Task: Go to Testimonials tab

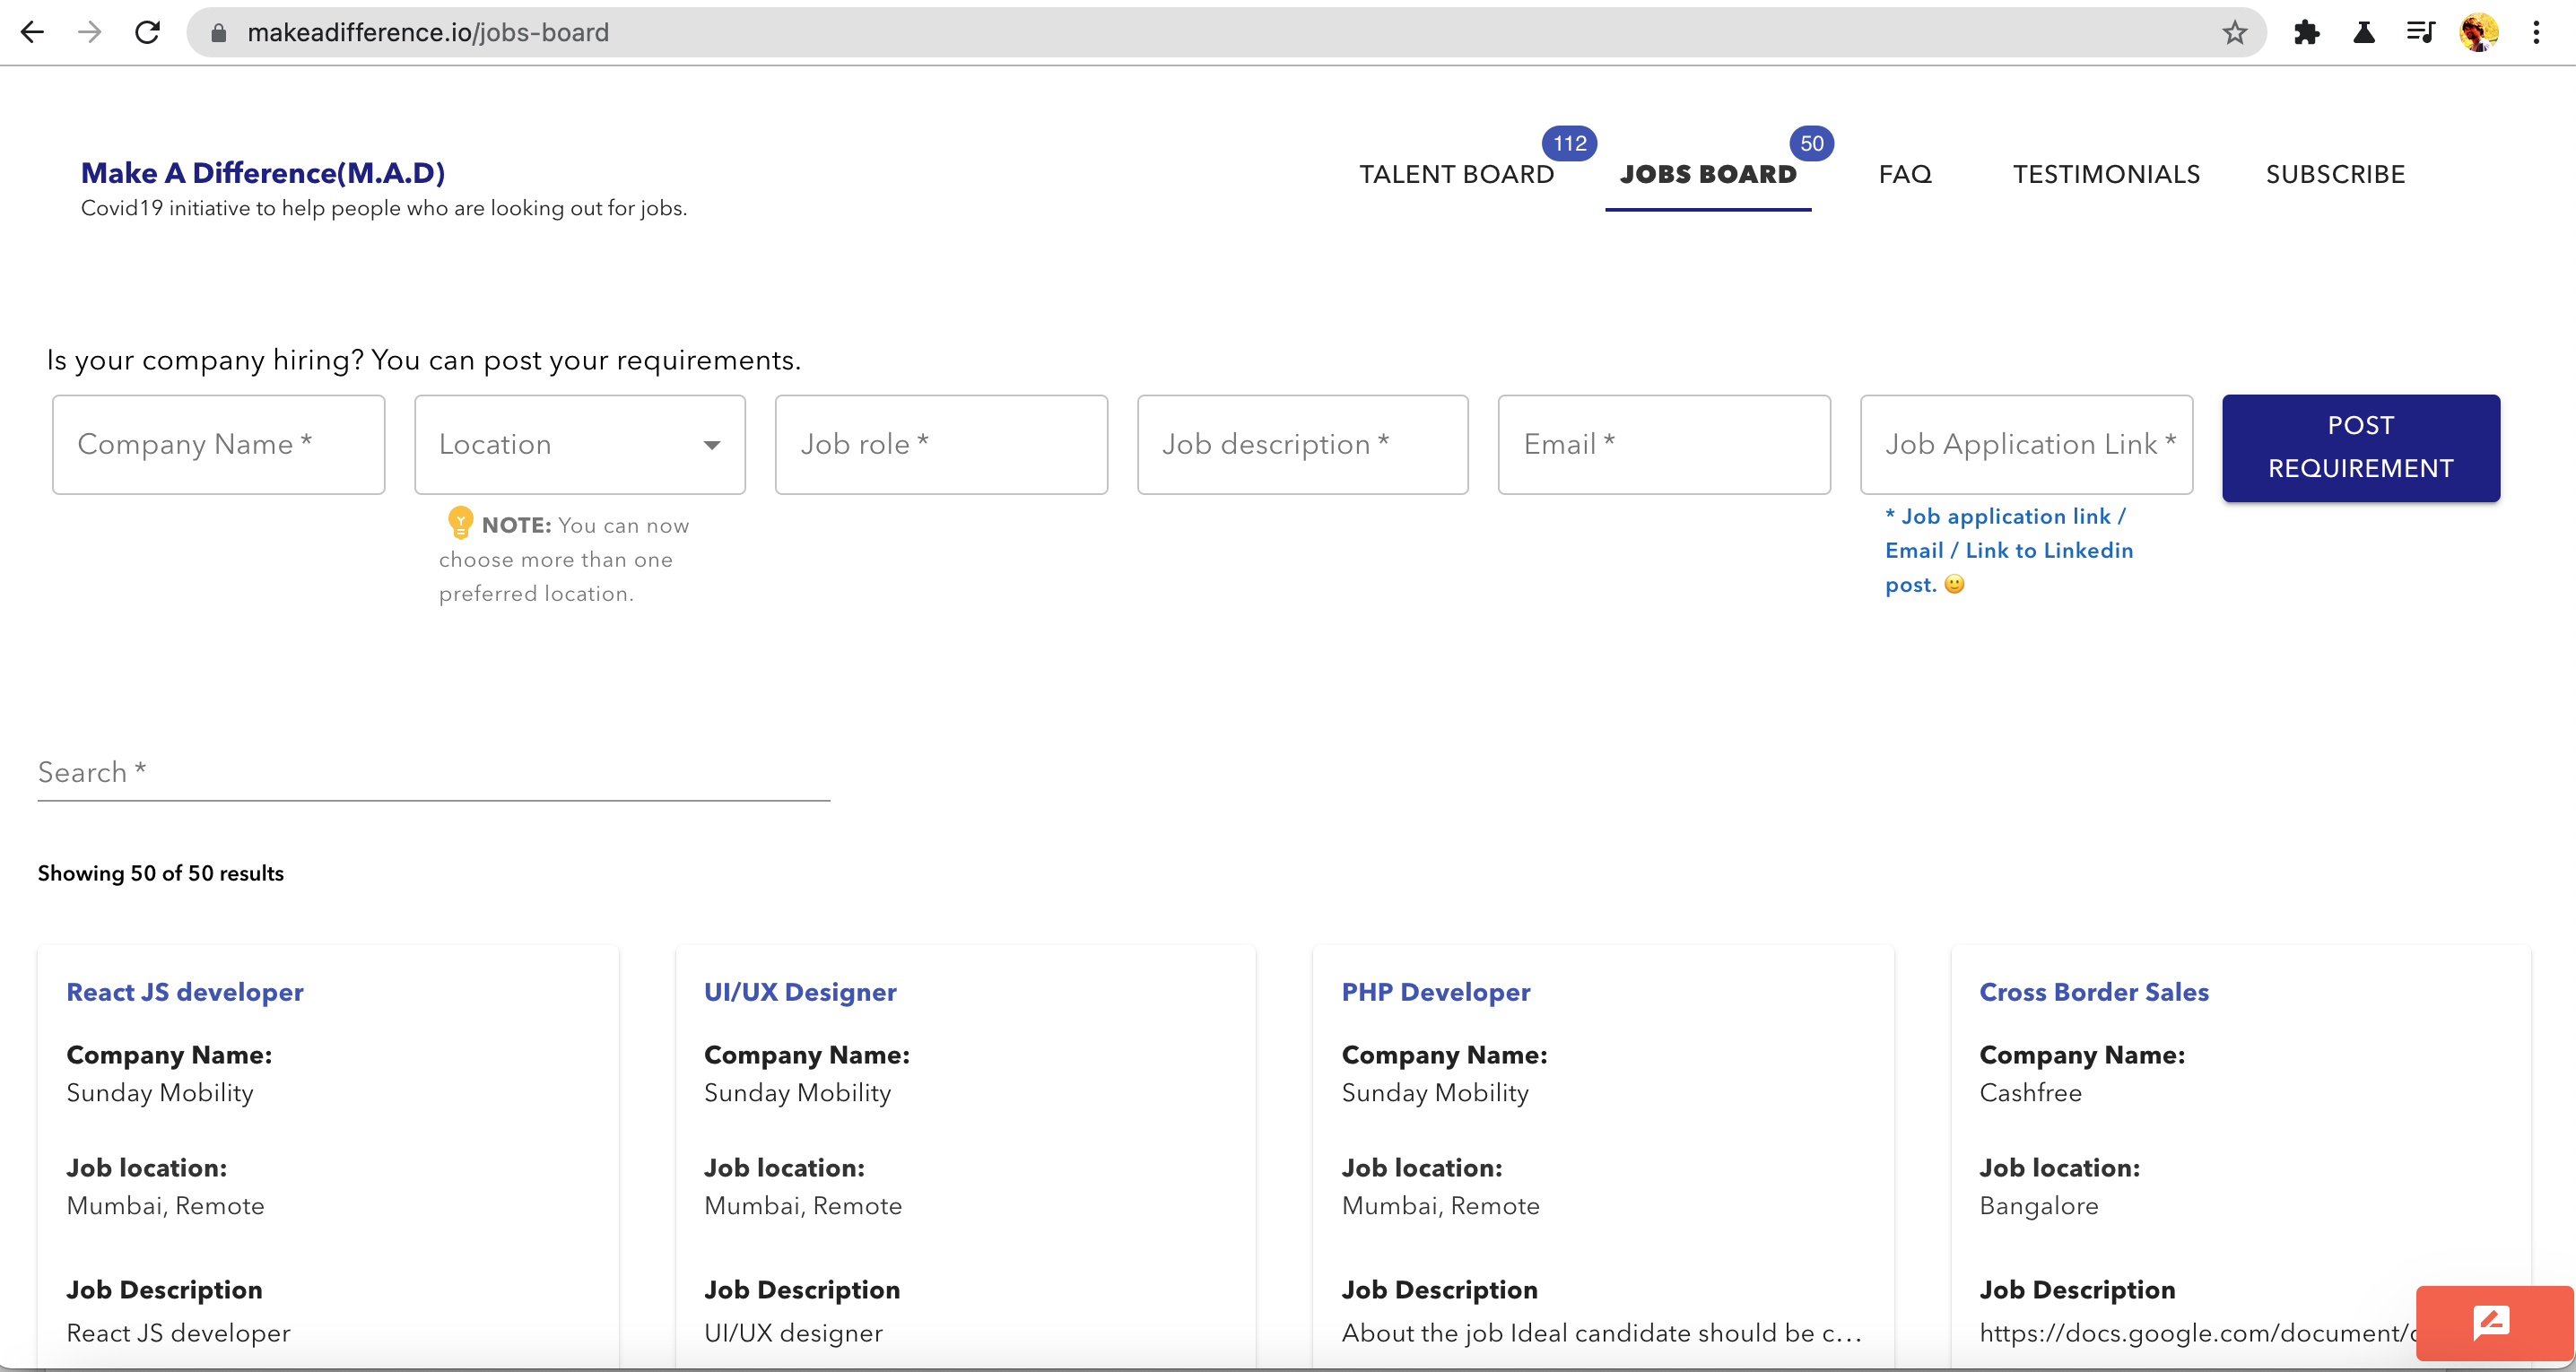Action: tap(2106, 174)
